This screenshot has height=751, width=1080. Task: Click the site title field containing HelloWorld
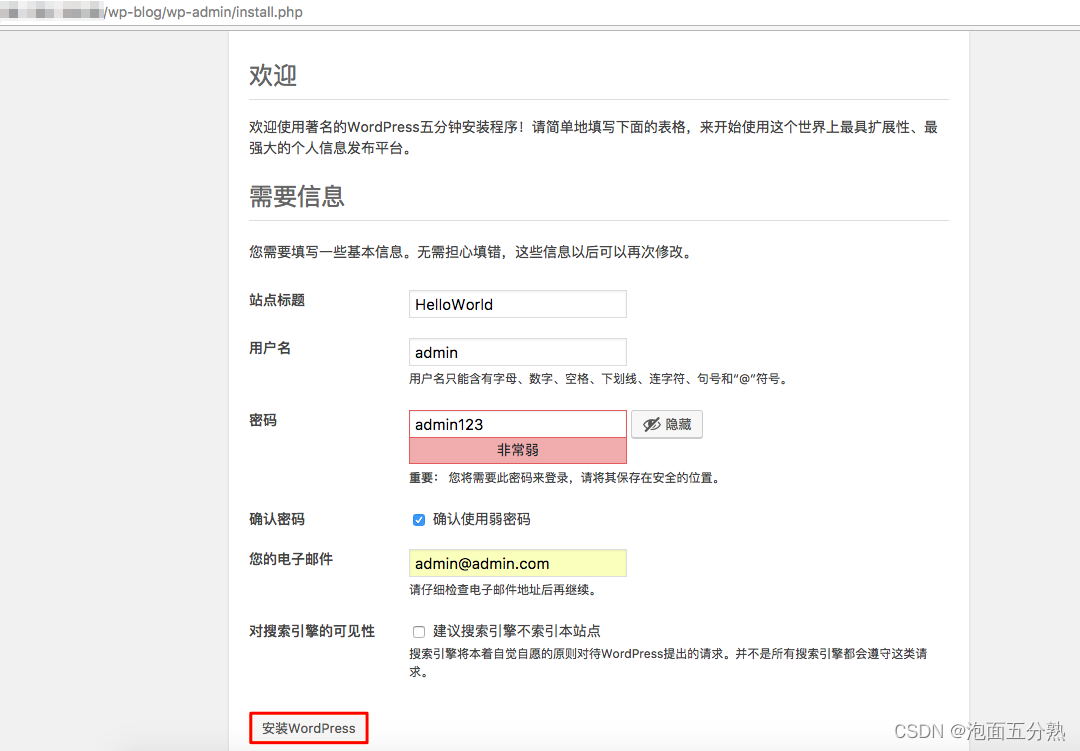pos(517,304)
